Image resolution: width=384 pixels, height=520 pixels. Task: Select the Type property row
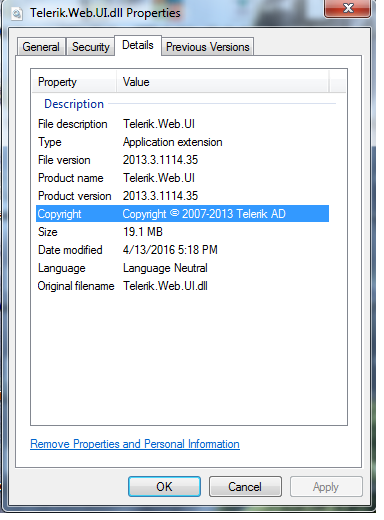[x=182, y=142]
